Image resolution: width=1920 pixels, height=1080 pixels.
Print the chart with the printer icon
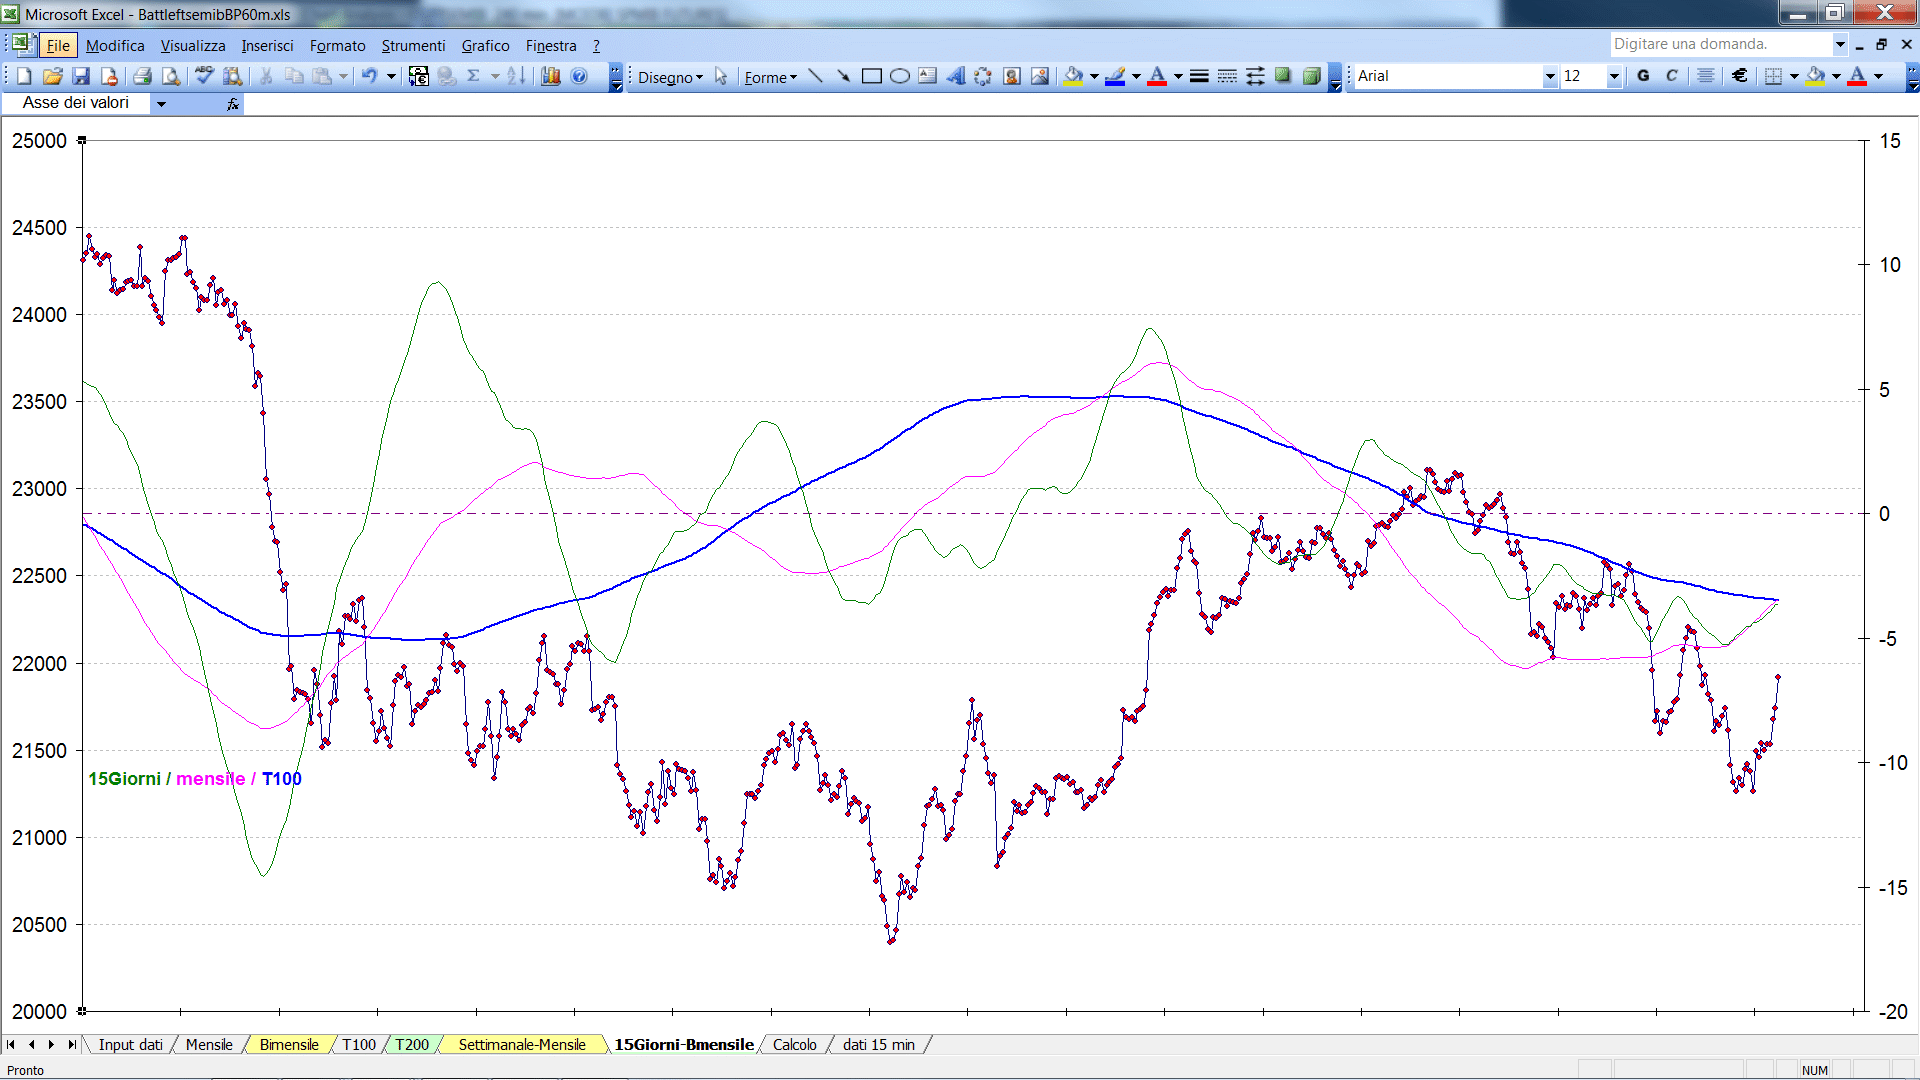coord(142,76)
